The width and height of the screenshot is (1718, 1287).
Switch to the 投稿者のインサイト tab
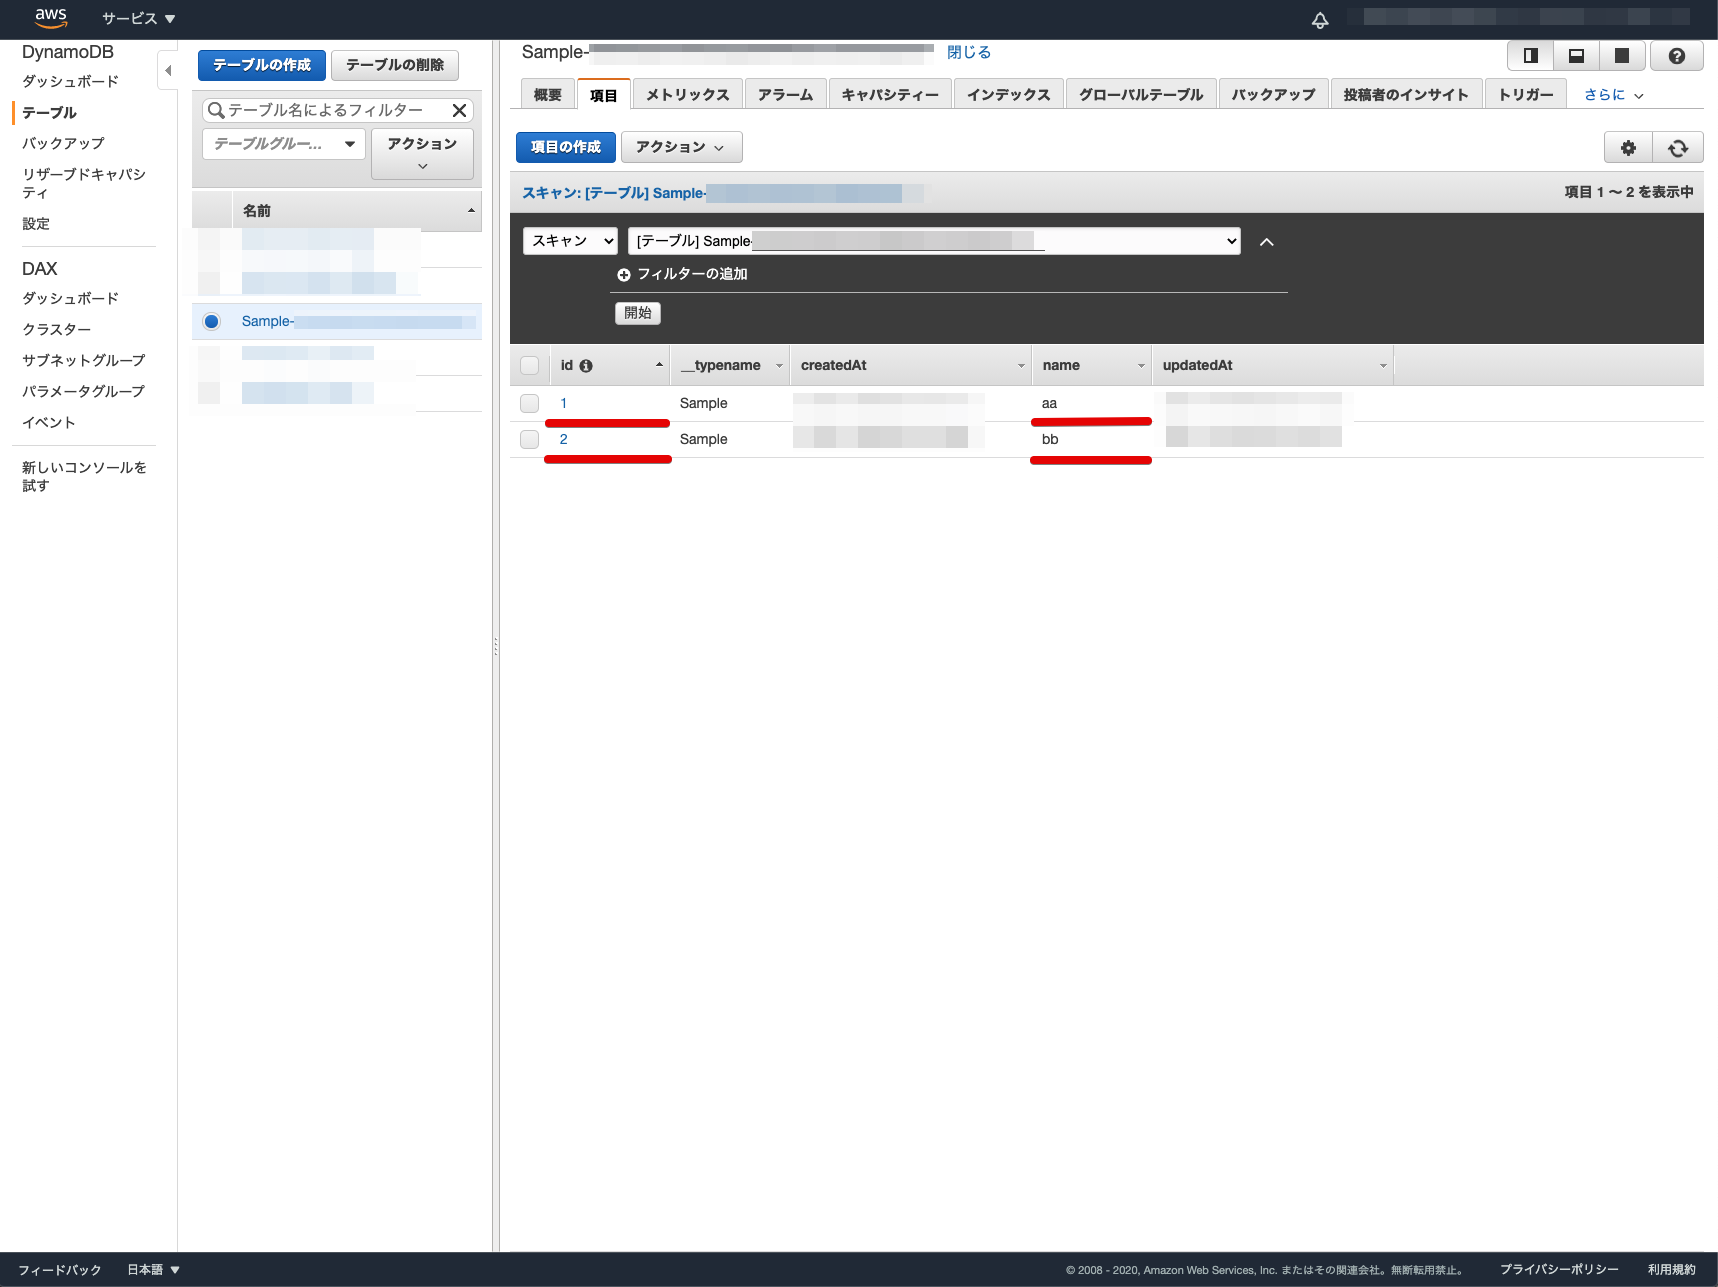pos(1406,95)
